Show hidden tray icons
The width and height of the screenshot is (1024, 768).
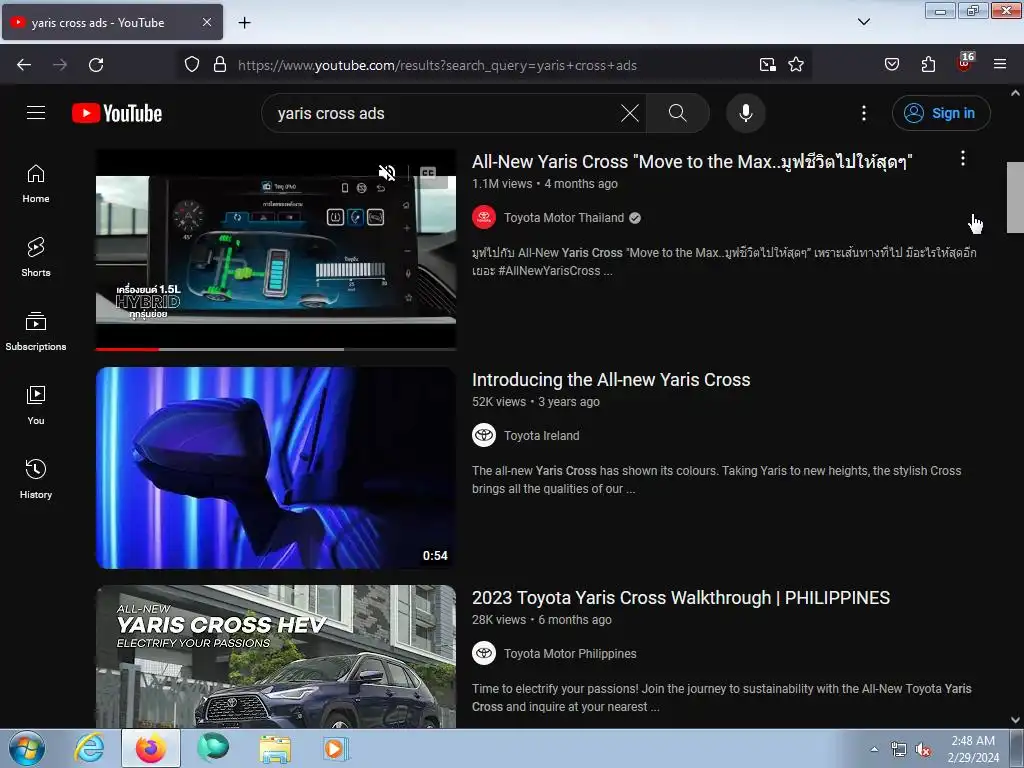(x=874, y=749)
